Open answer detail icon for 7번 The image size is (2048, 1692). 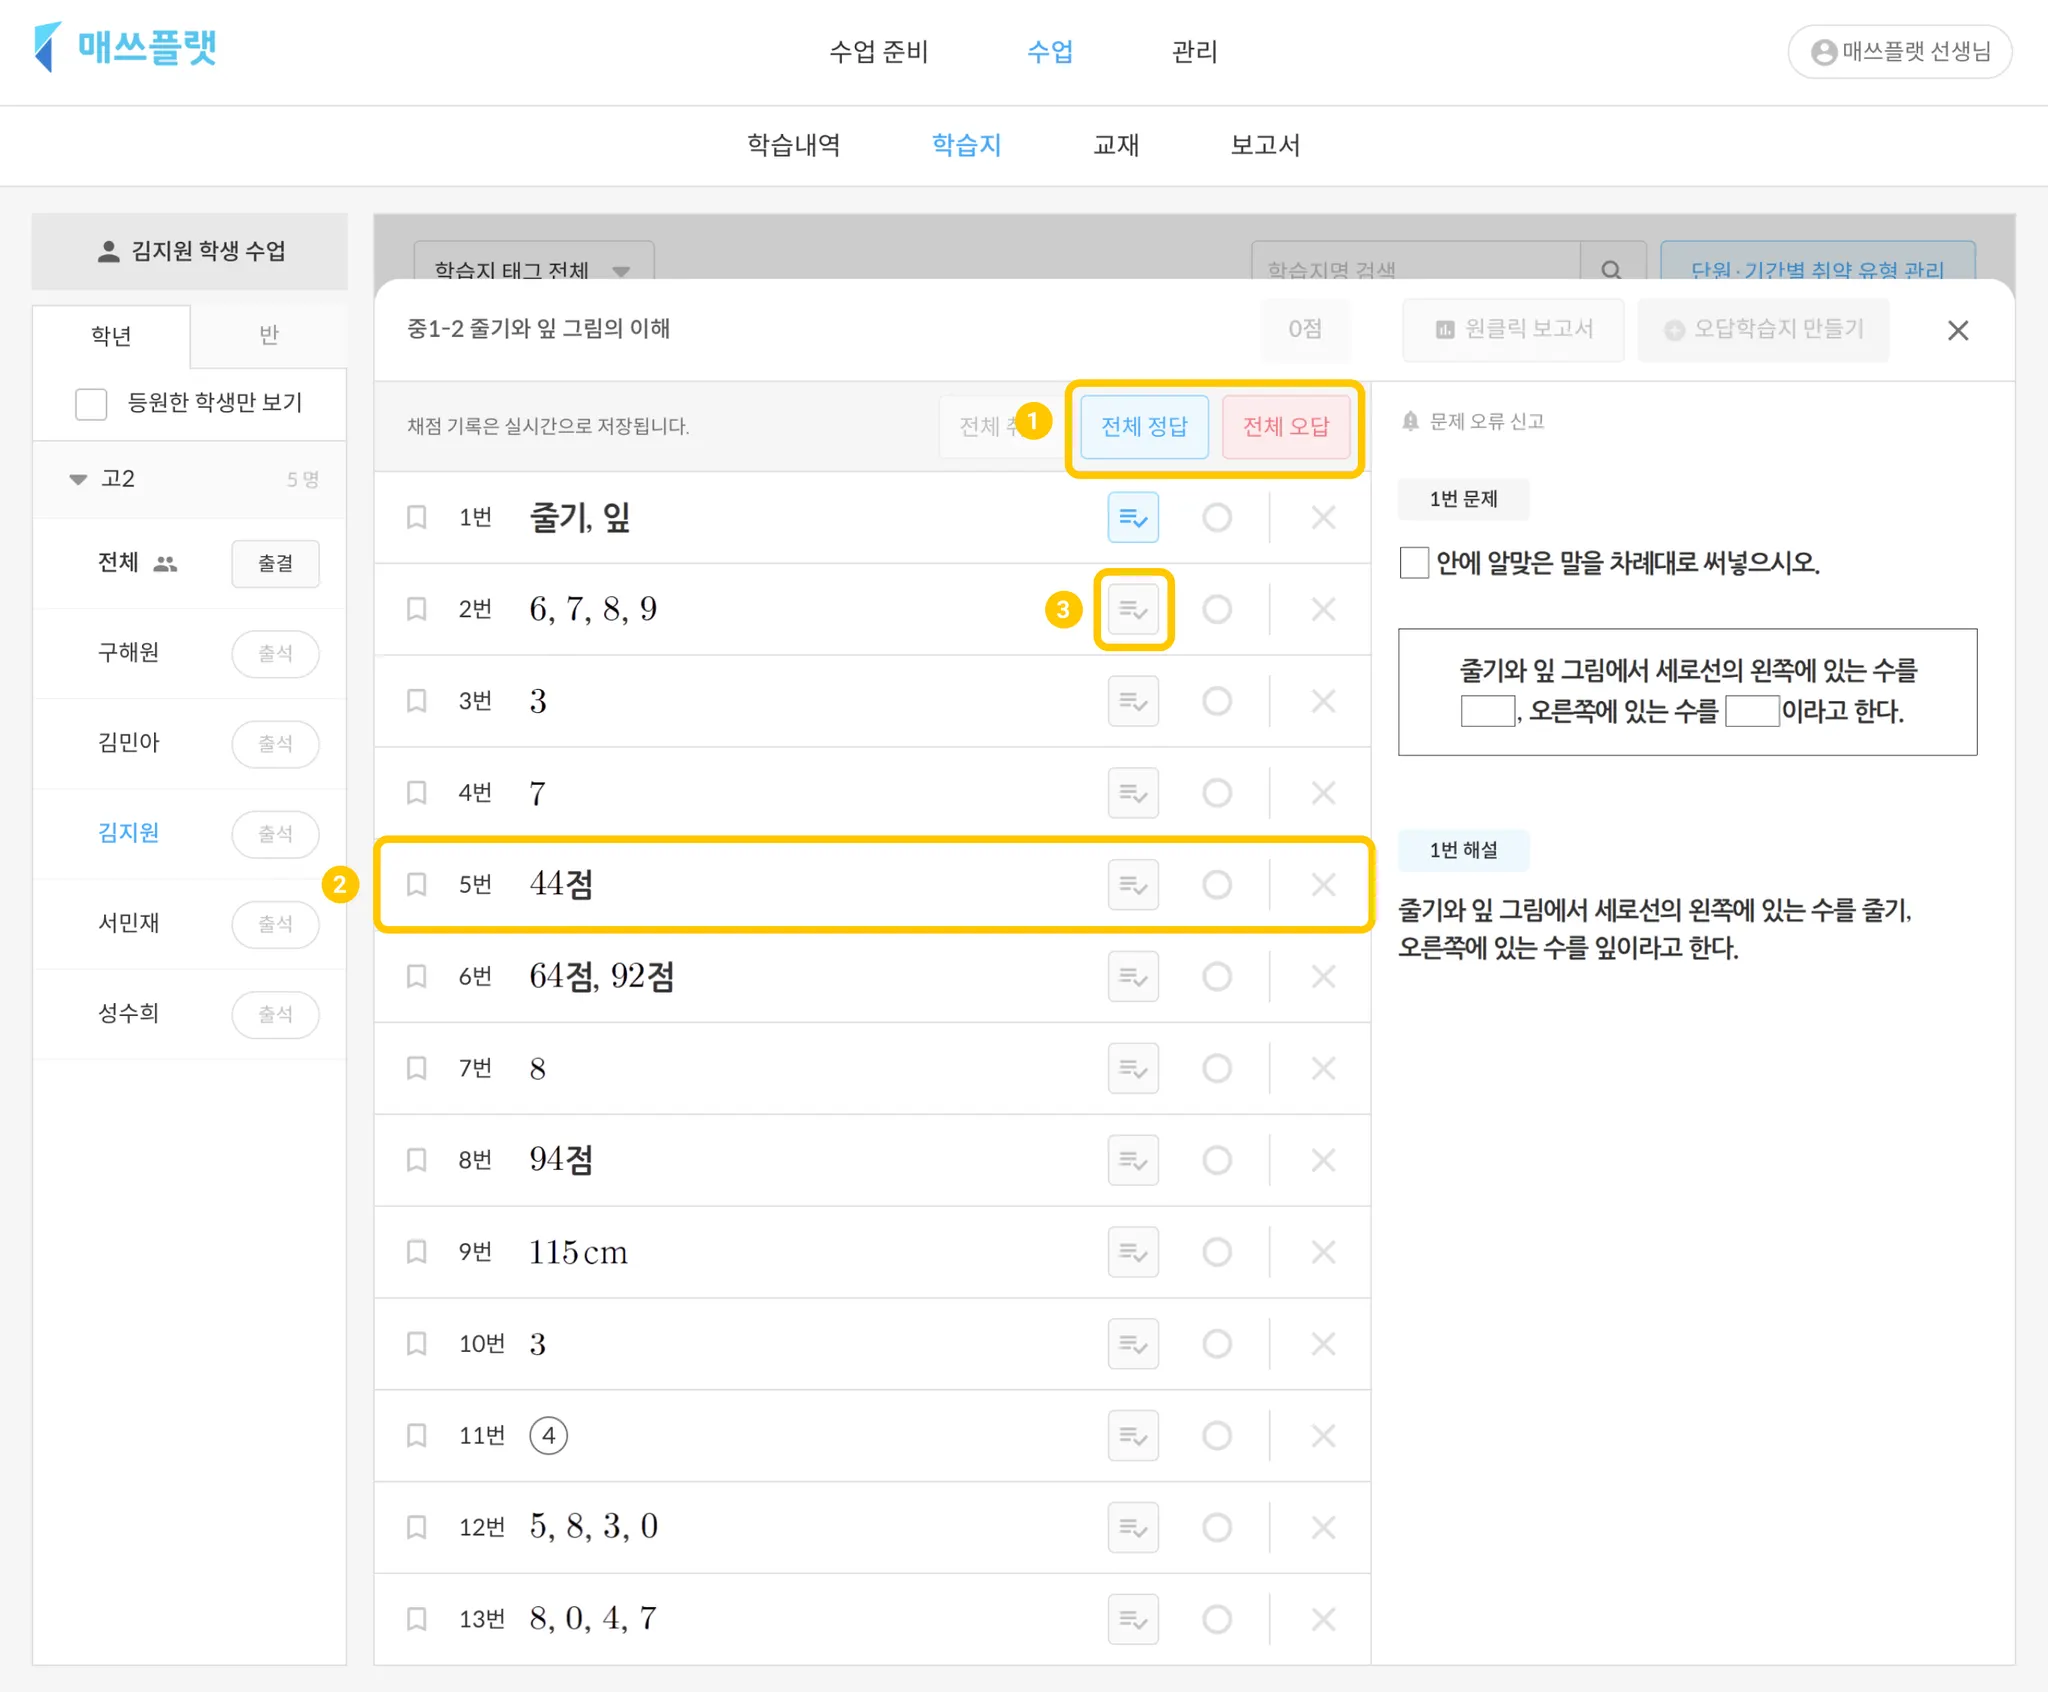(1132, 1068)
